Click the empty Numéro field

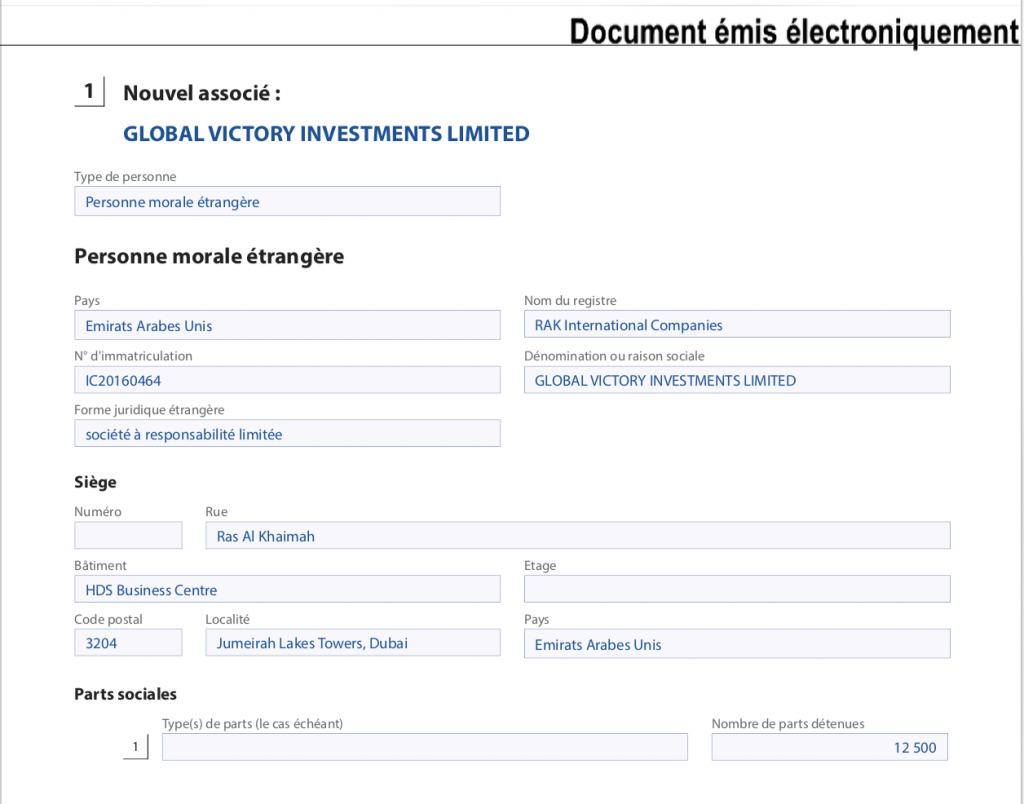pos(128,535)
